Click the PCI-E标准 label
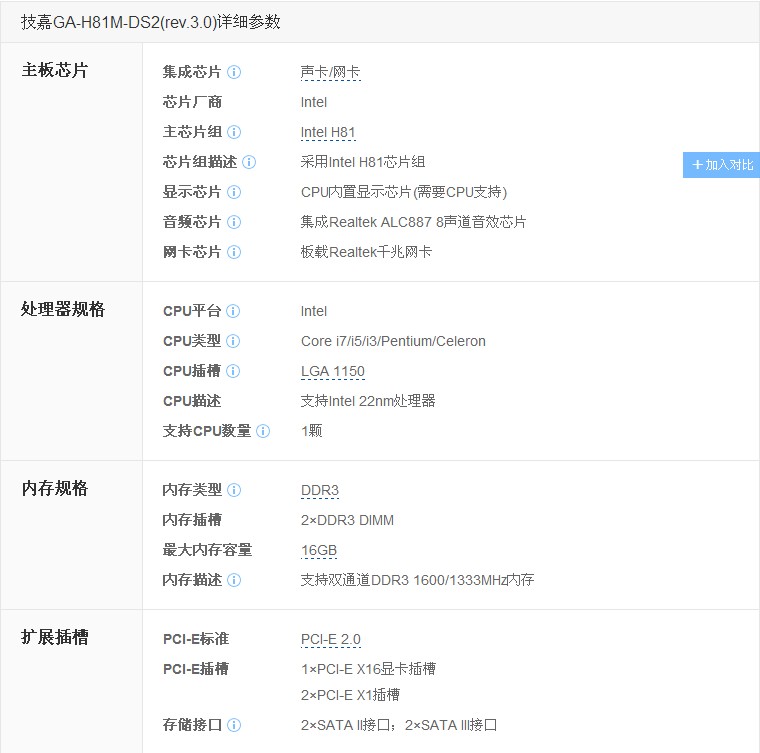The image size is (760, 753). pyautogui.click(x=196, y=639)
